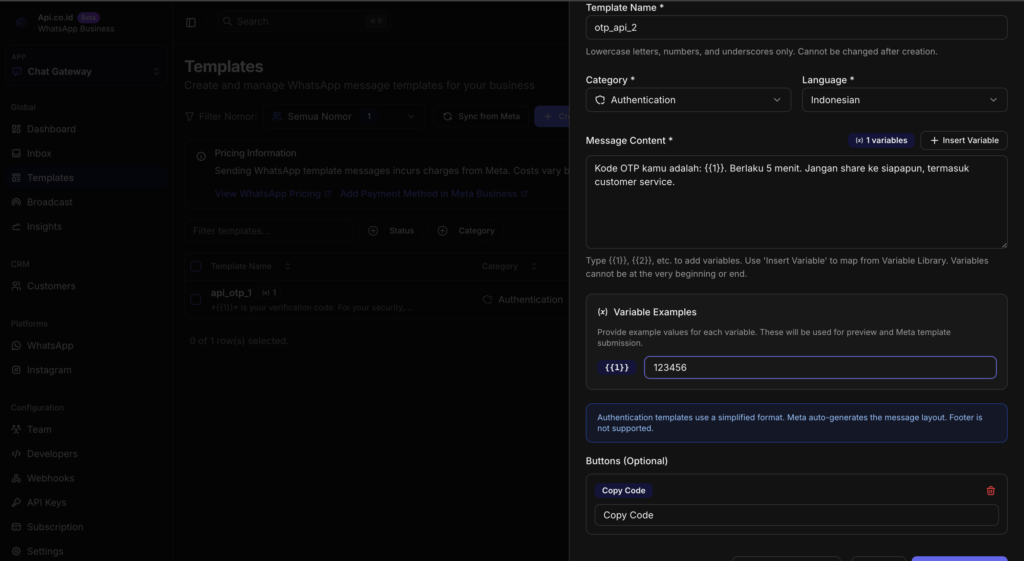This screenshot has height=561, width=1024.
Task: Open Instagram platform in the sidebar
Action: [86, 370]
